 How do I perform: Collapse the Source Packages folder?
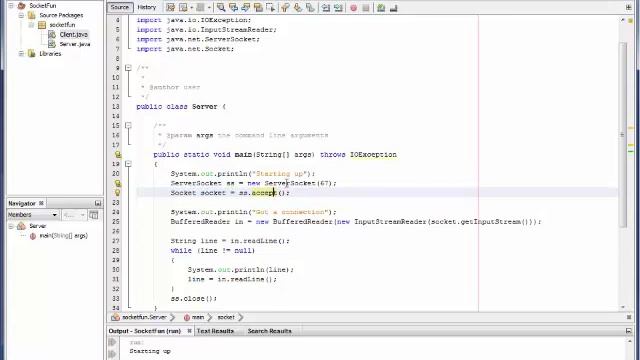[21, 15]
